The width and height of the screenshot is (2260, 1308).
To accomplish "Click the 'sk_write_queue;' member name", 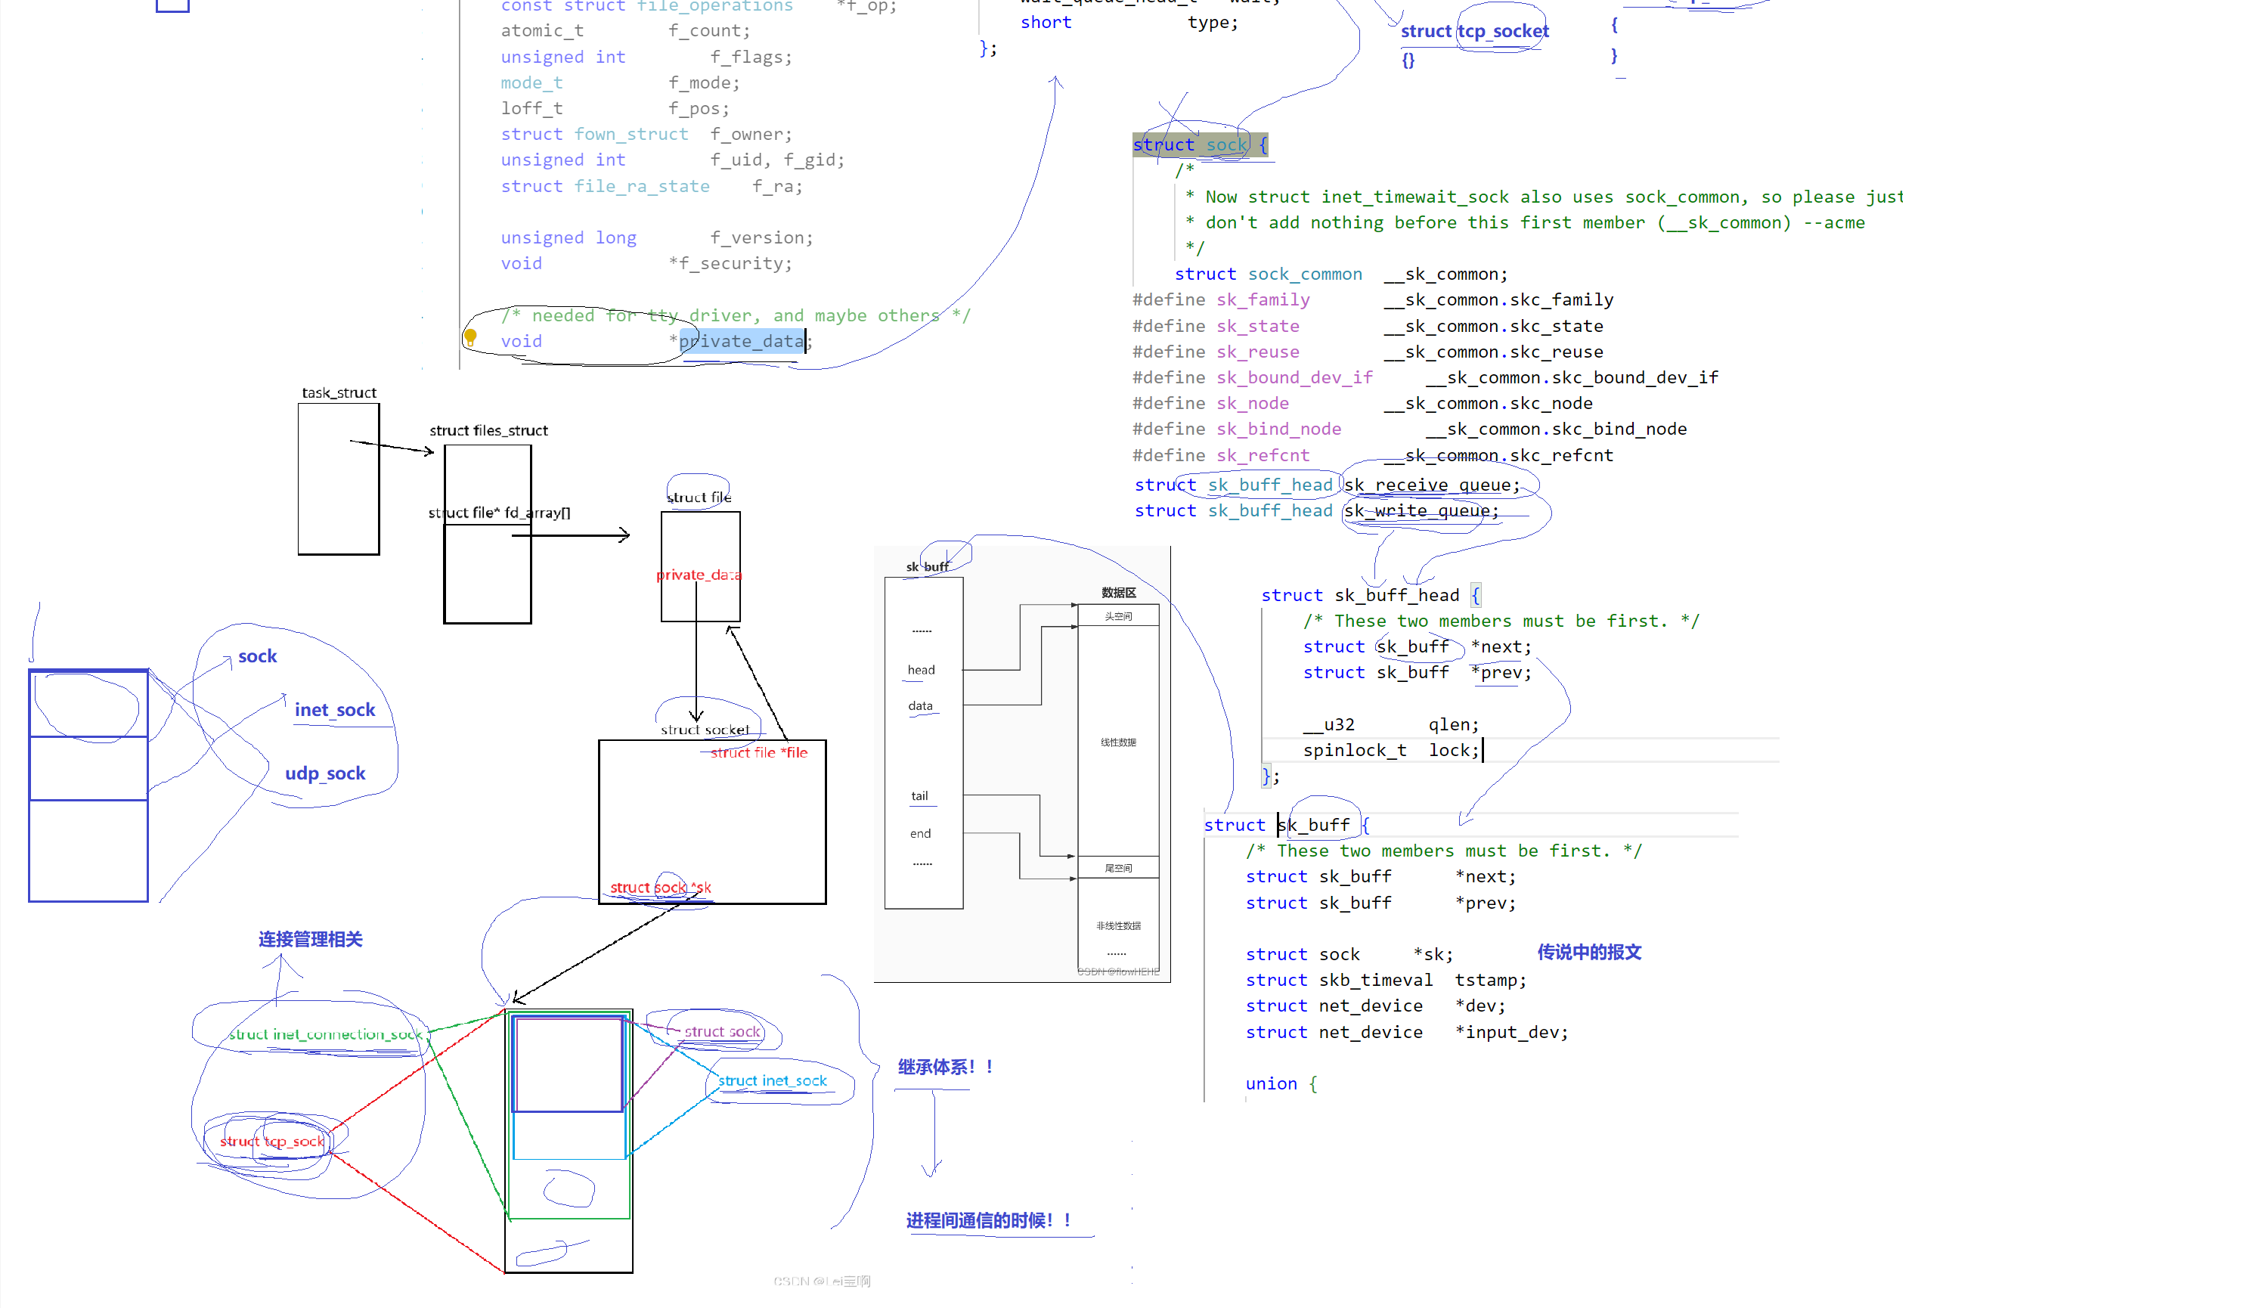I will tap(1421, 511).
